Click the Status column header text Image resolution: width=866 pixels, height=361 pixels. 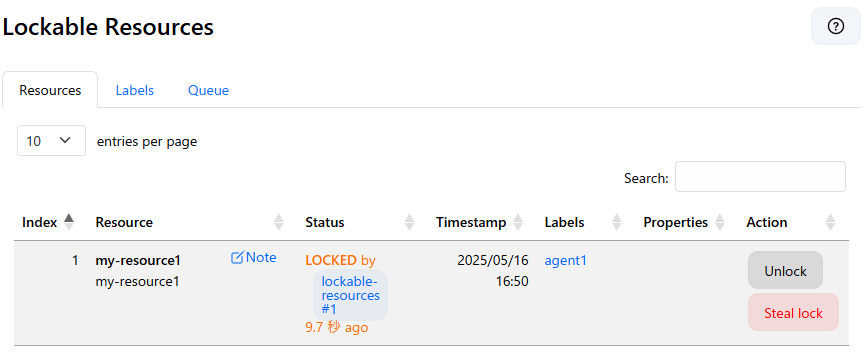coord(325,222)
